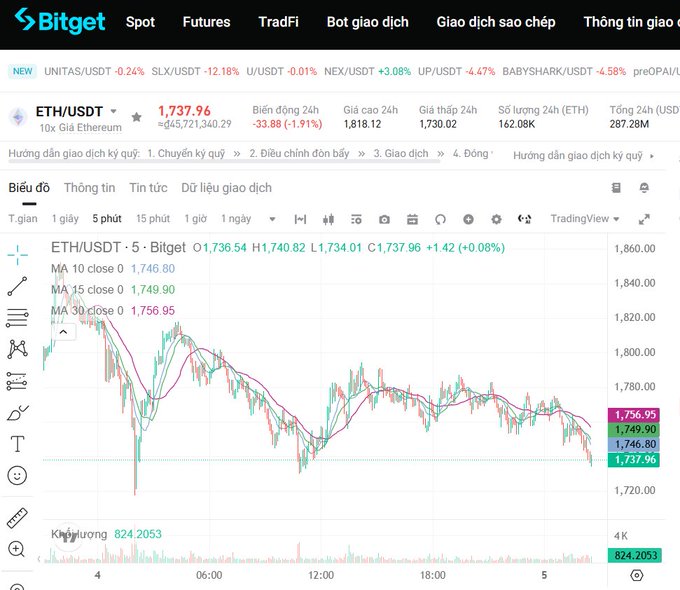Screen dimensions: 680x590
Task: Open the notebook guide icon above chart
Action: (x=616, y=187)
